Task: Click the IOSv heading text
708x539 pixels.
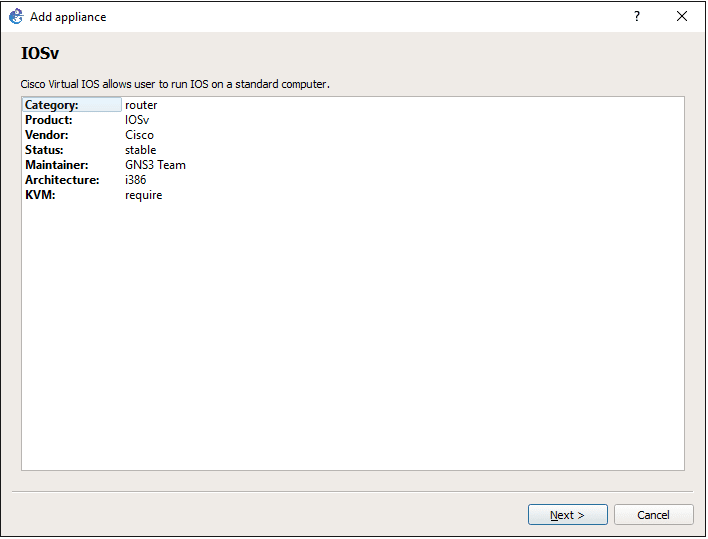Action: coord(39,54)
